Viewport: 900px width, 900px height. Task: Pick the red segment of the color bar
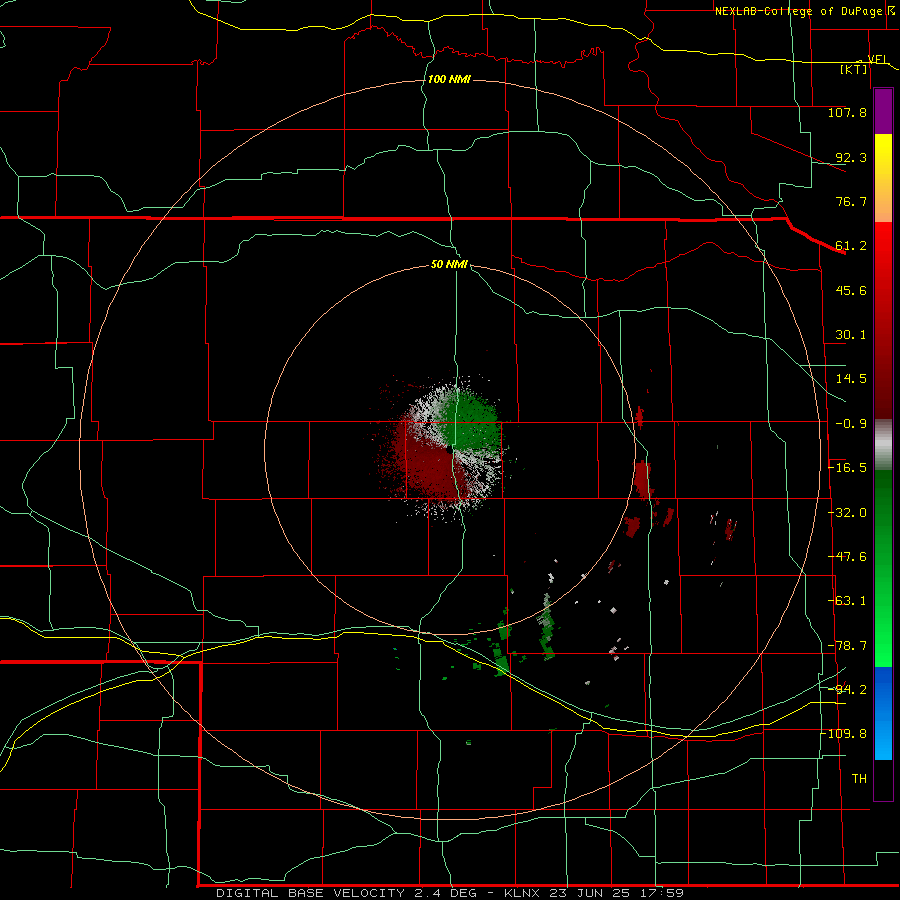coord(883,320)
